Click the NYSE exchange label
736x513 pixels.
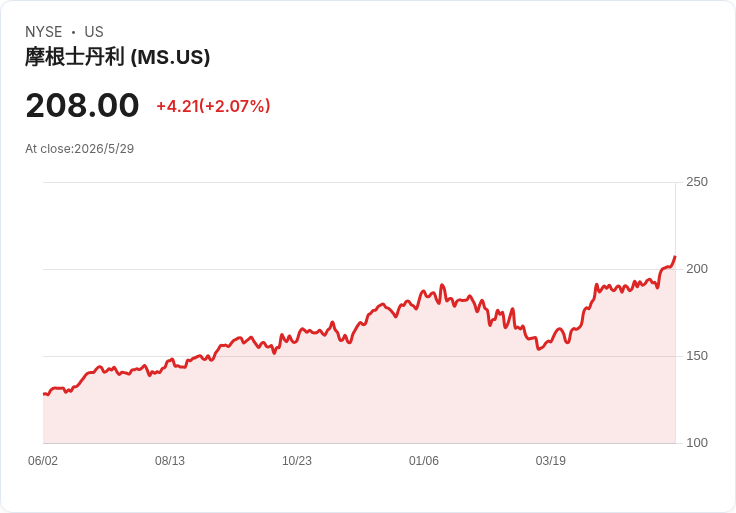coord(44,32)
